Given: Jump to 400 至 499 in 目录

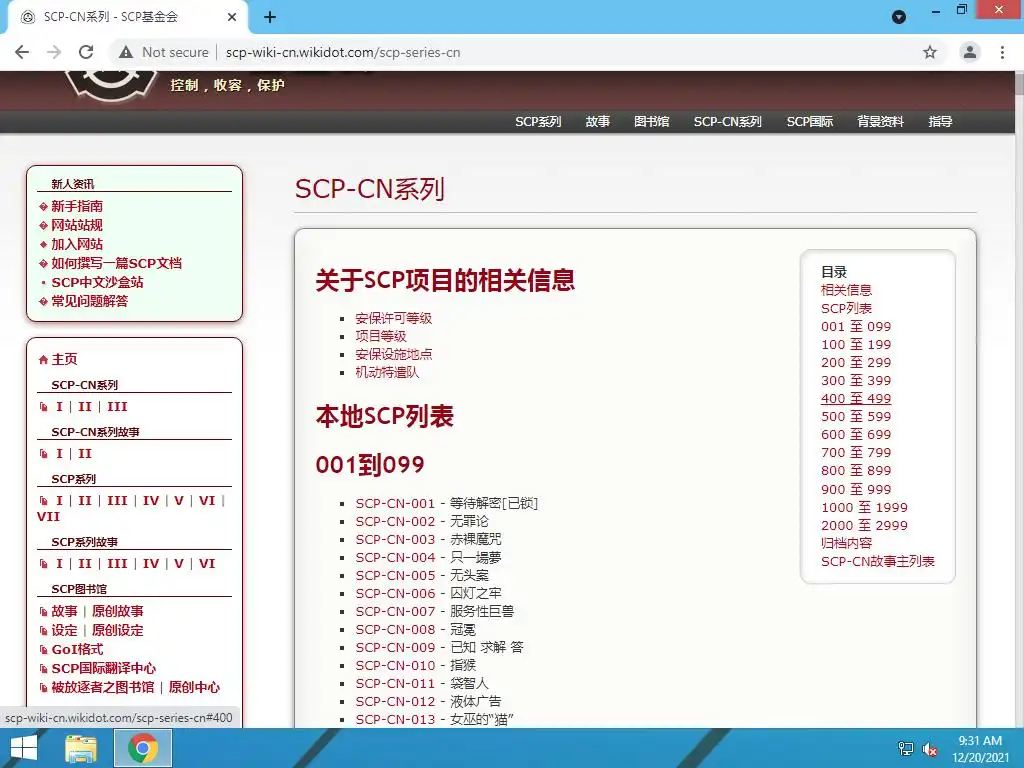Looking at the screenshot, I should [856, 398].
